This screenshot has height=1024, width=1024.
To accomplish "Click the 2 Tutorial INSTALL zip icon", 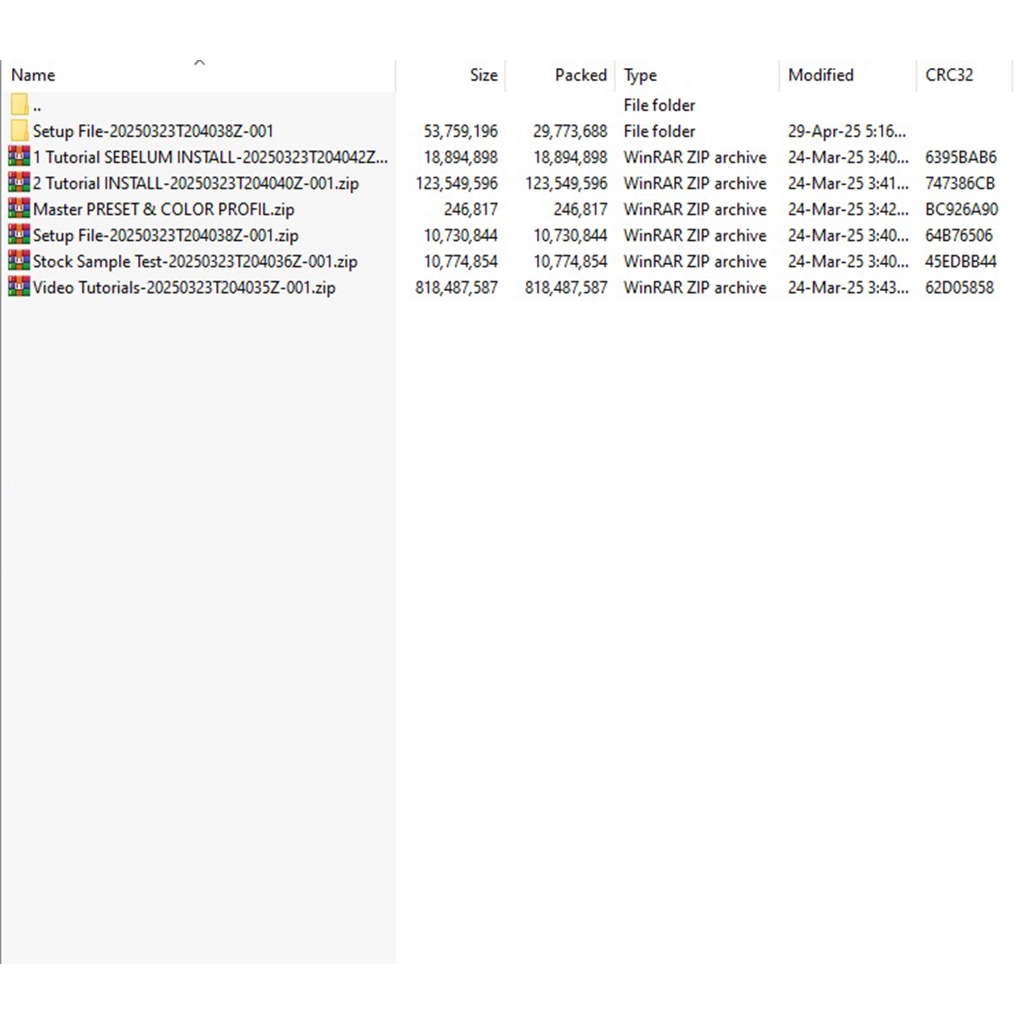I will 19,183.
